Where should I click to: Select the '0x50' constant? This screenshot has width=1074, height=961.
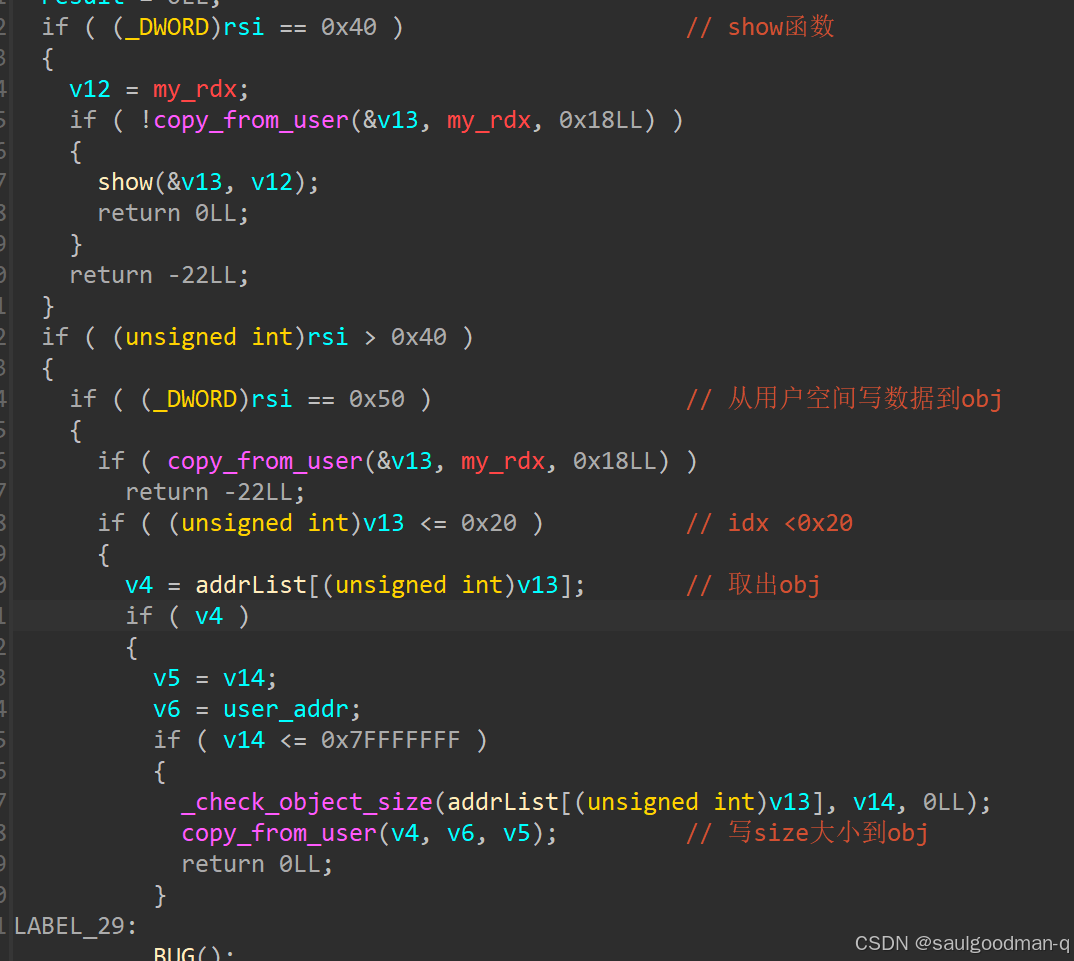[x=377, y=399]
